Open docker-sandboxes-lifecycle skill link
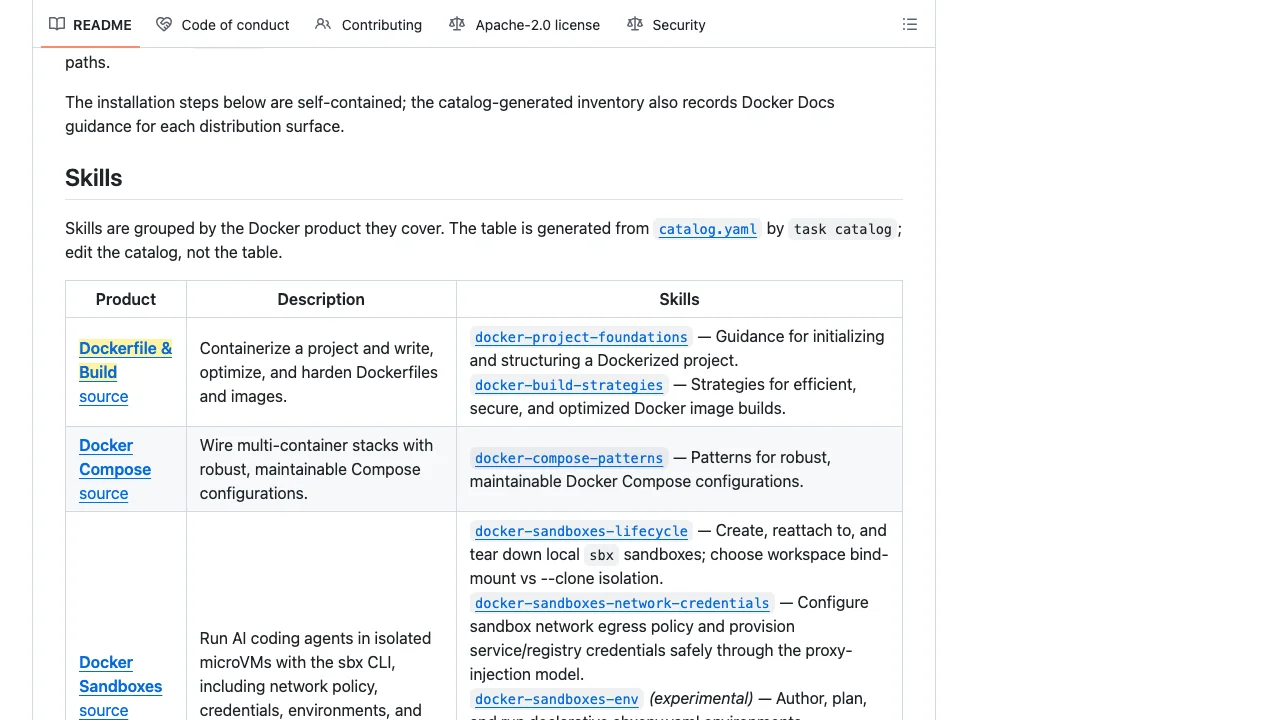The height and width of the screenshot is (720, 1280). click(581, 531)
